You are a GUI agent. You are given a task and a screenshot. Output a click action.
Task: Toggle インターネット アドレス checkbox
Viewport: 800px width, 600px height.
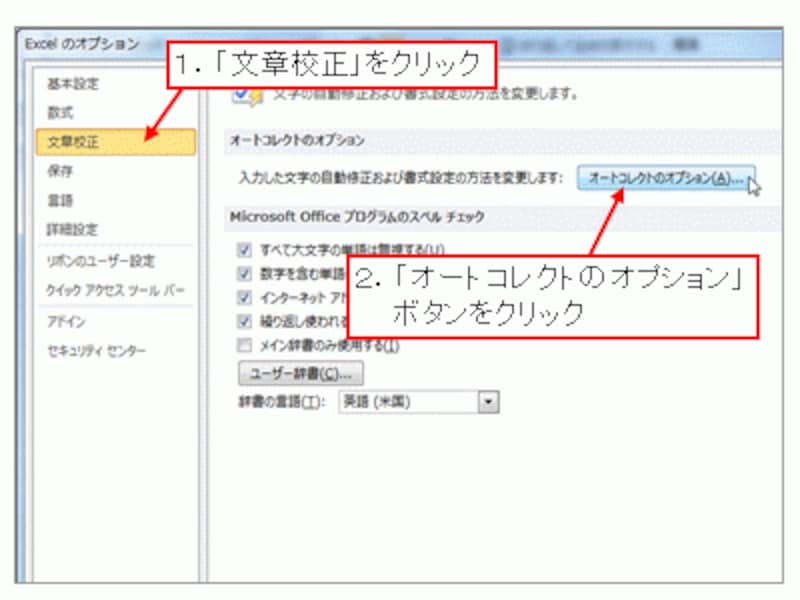pyautogui.click(x=244, y=297)
